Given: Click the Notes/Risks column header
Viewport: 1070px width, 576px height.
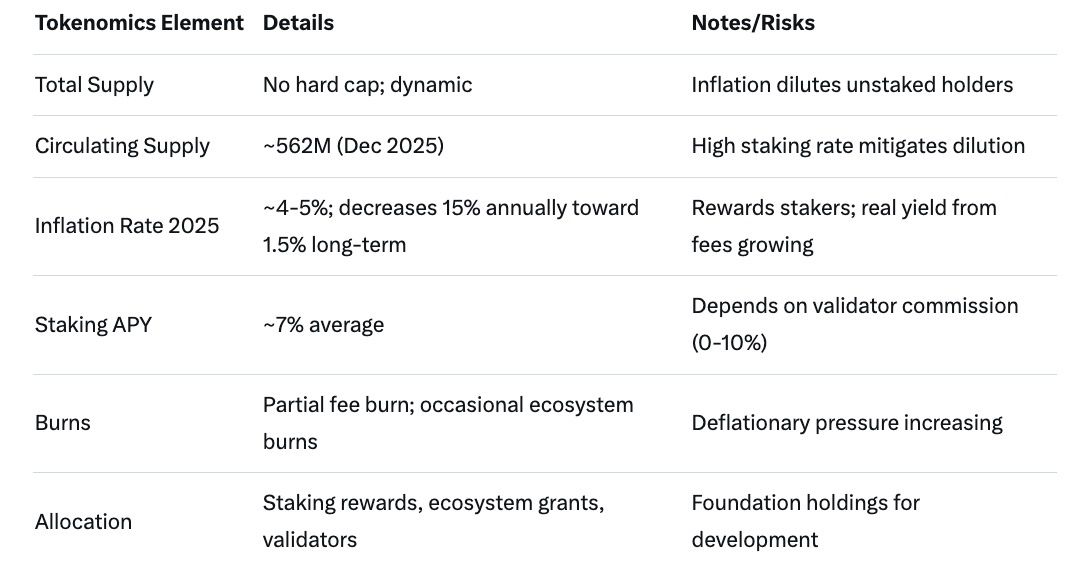Looking at the screenshot, I should click(753, 23).
